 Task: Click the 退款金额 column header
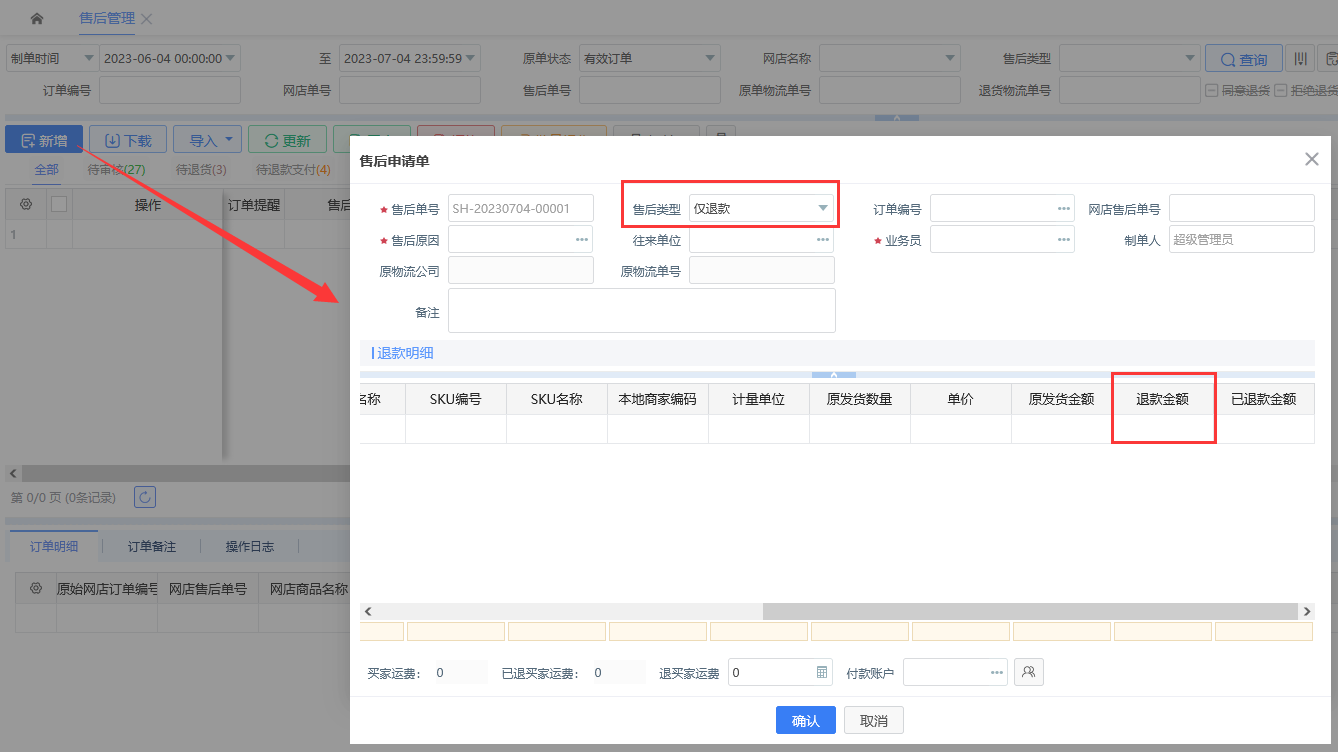[x=1162, y=399]
